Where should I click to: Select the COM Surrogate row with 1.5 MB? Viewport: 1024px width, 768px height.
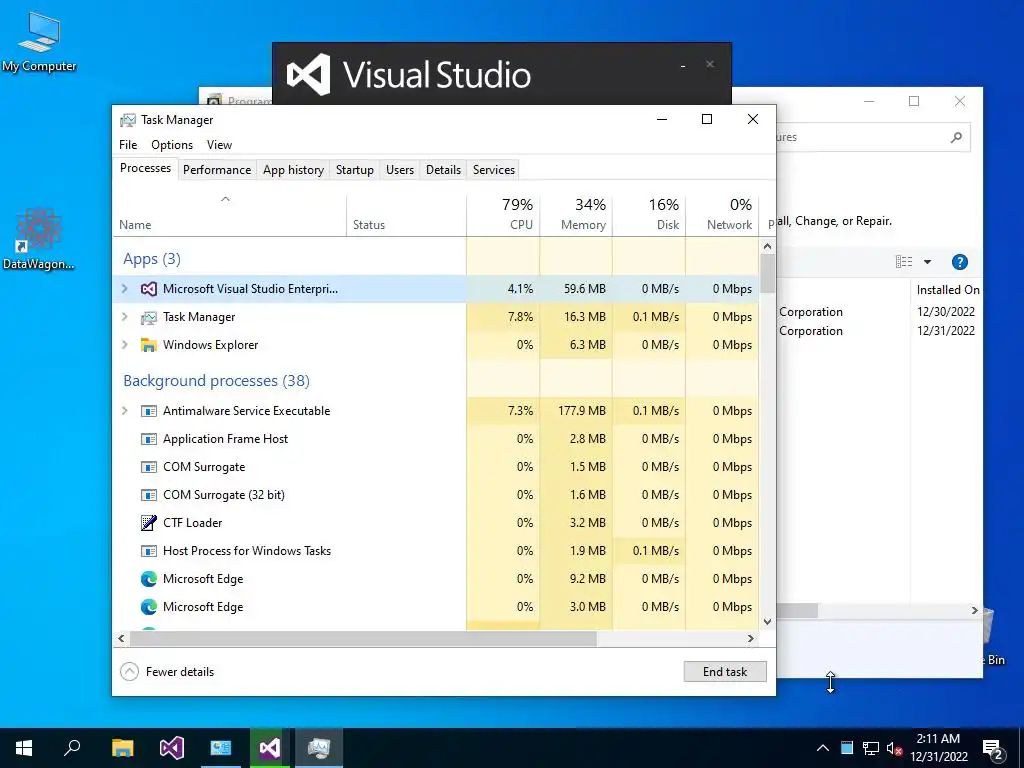(436, 467)
